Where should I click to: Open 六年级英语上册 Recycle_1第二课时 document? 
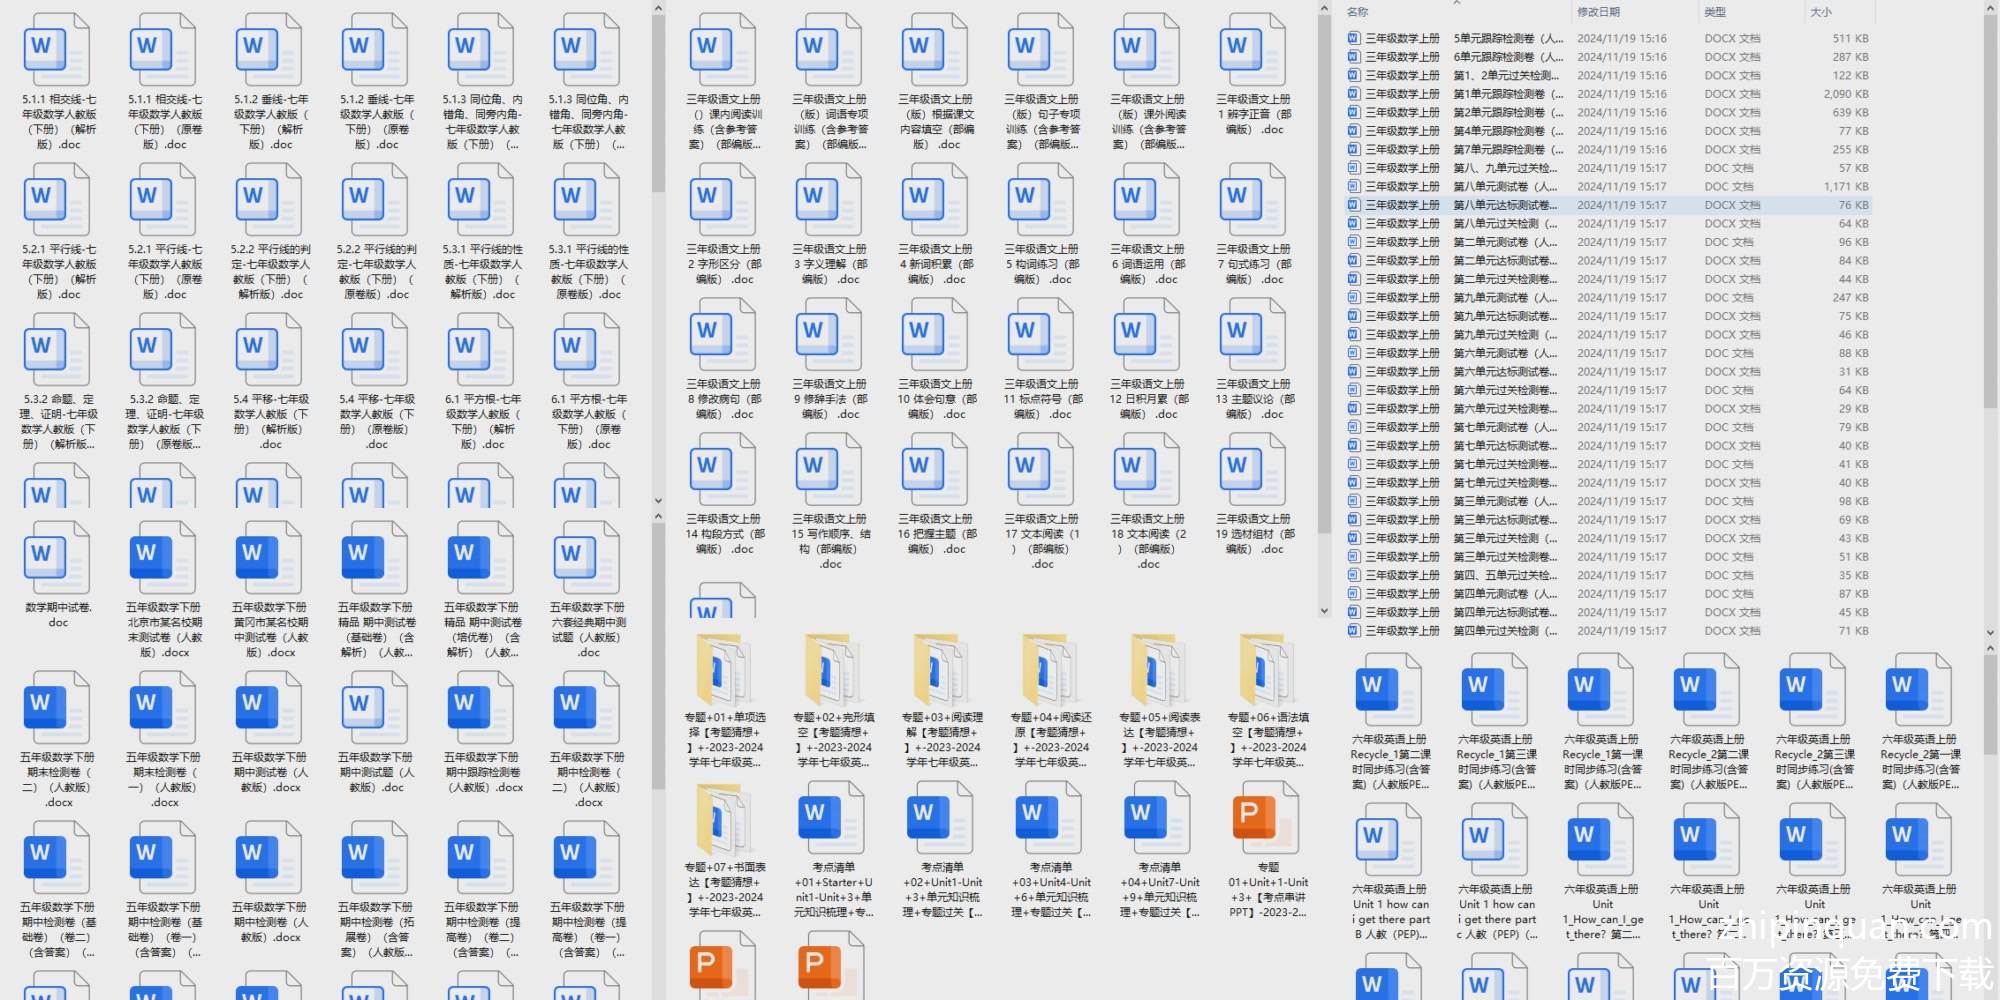point(1390,692)
